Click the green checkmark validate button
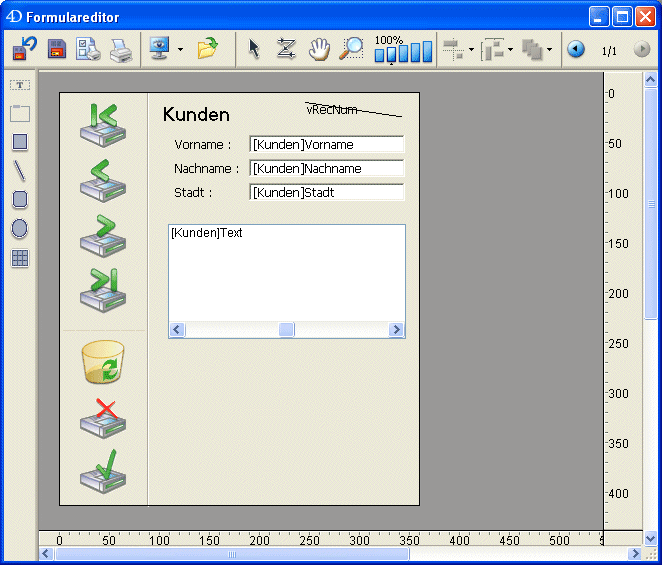The height and width of the screenshot is (565, 662). (103, 470)
